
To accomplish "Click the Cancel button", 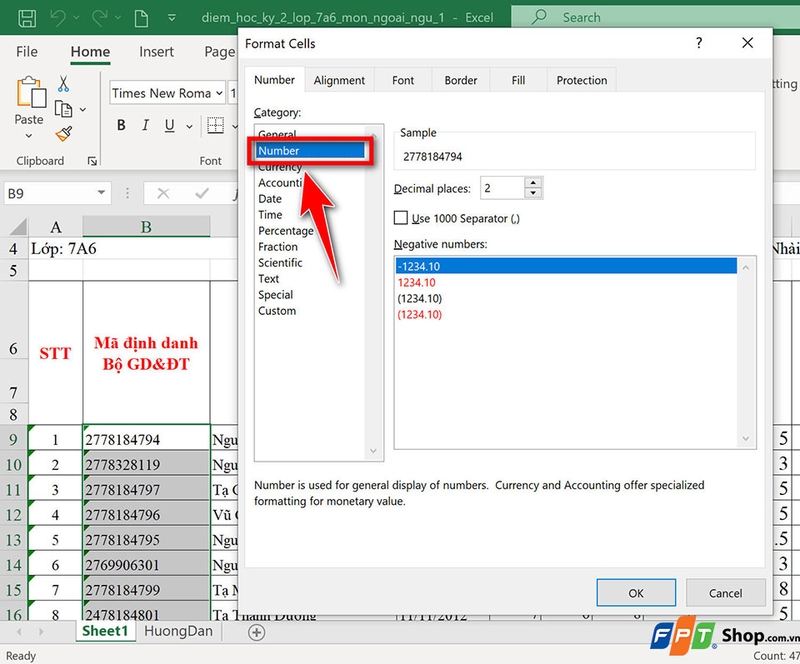I will [x=726, y=593].
